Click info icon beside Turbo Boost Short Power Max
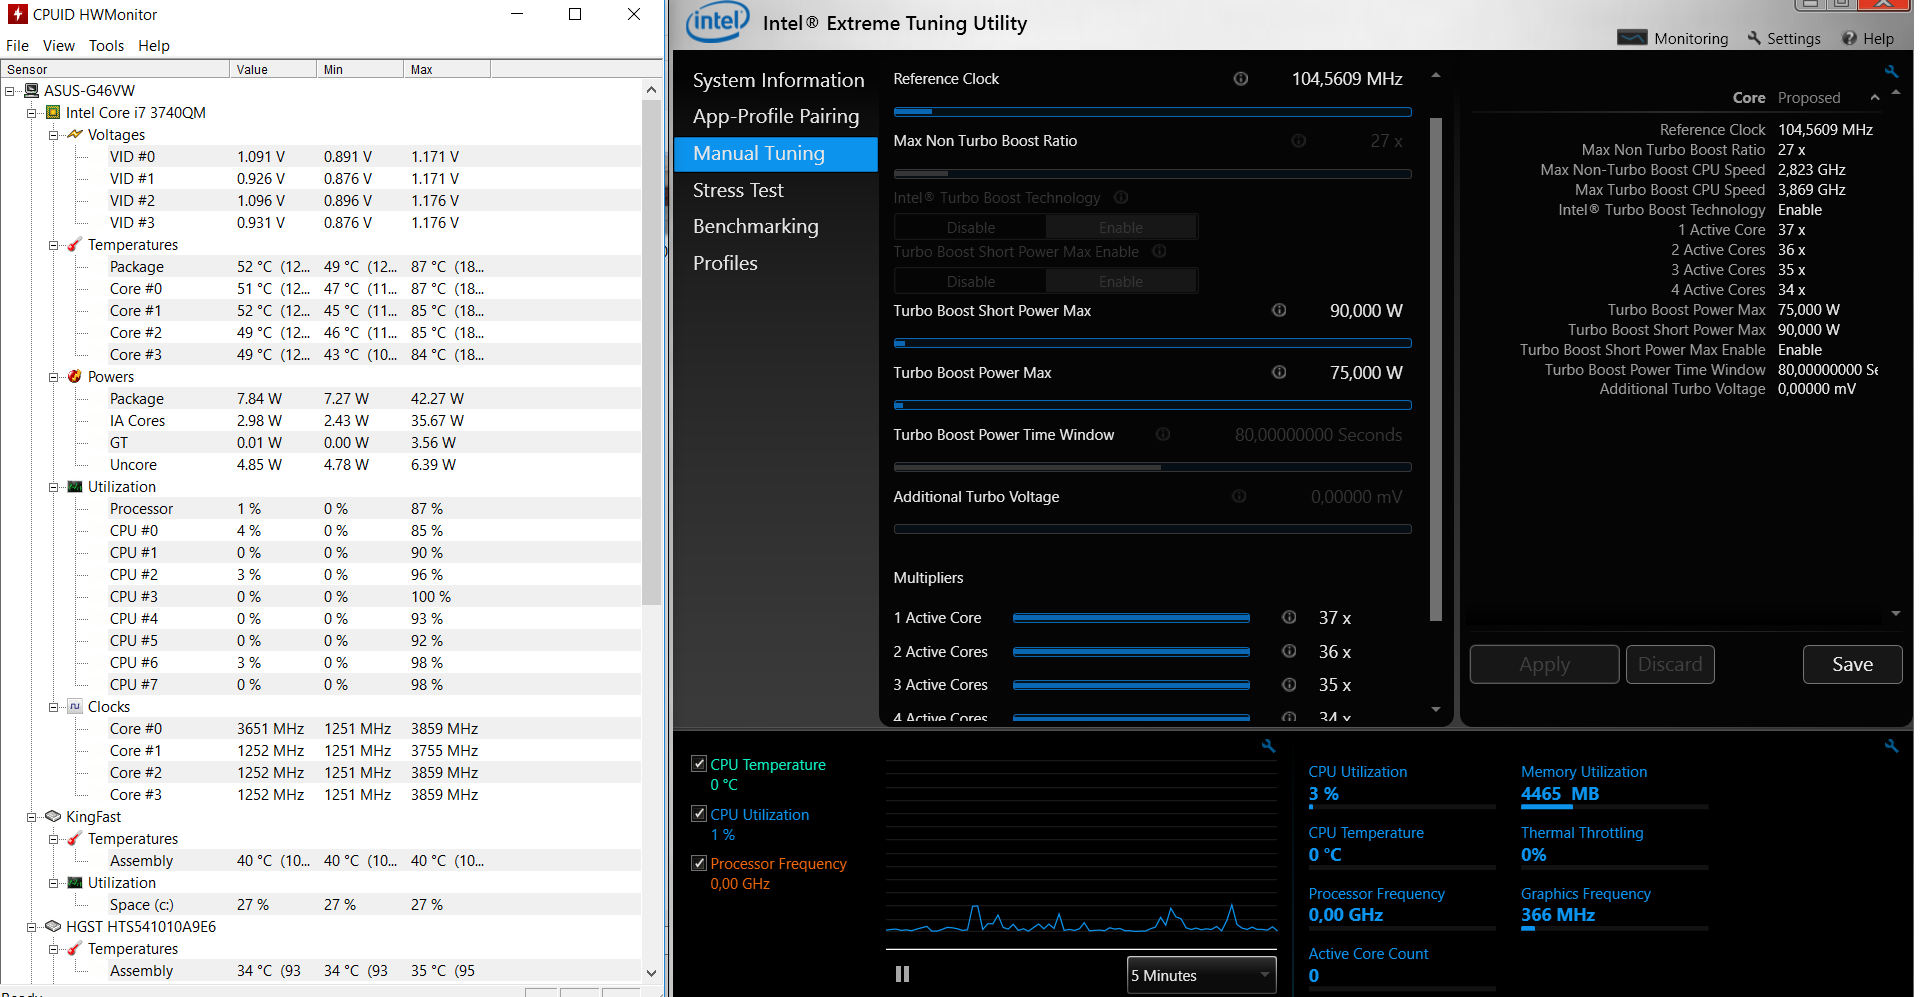Screen dimensions: 1920x997 pos(1278,310)
